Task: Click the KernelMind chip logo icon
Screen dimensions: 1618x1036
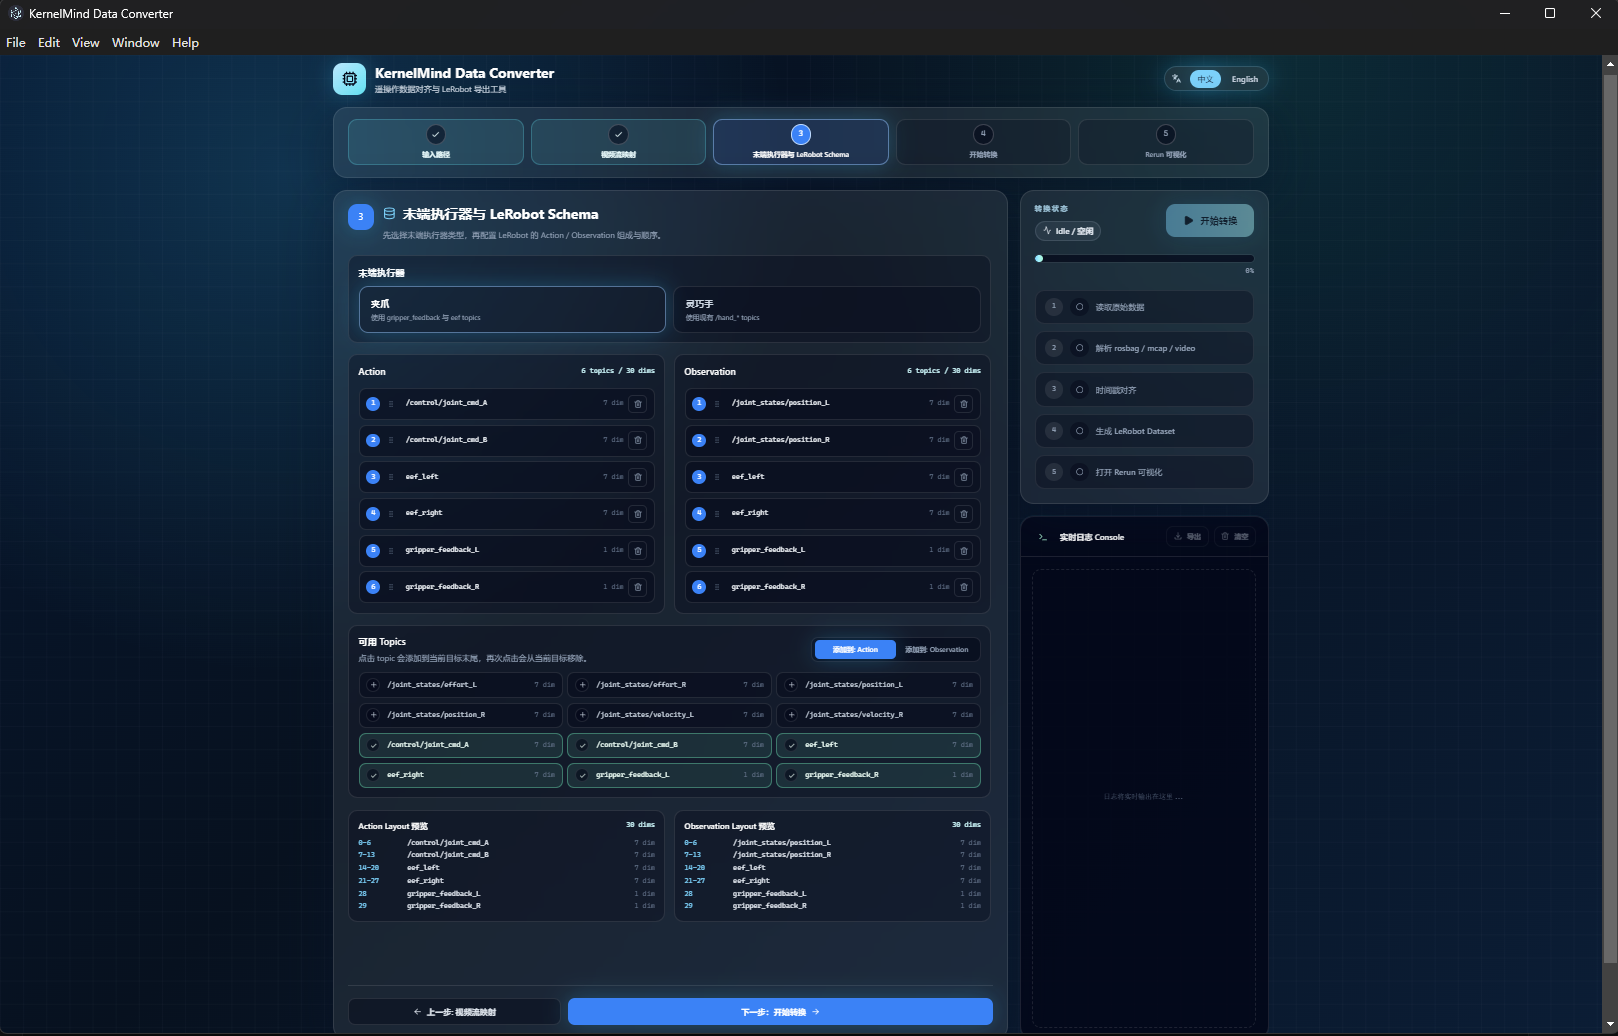Action: 350,79
